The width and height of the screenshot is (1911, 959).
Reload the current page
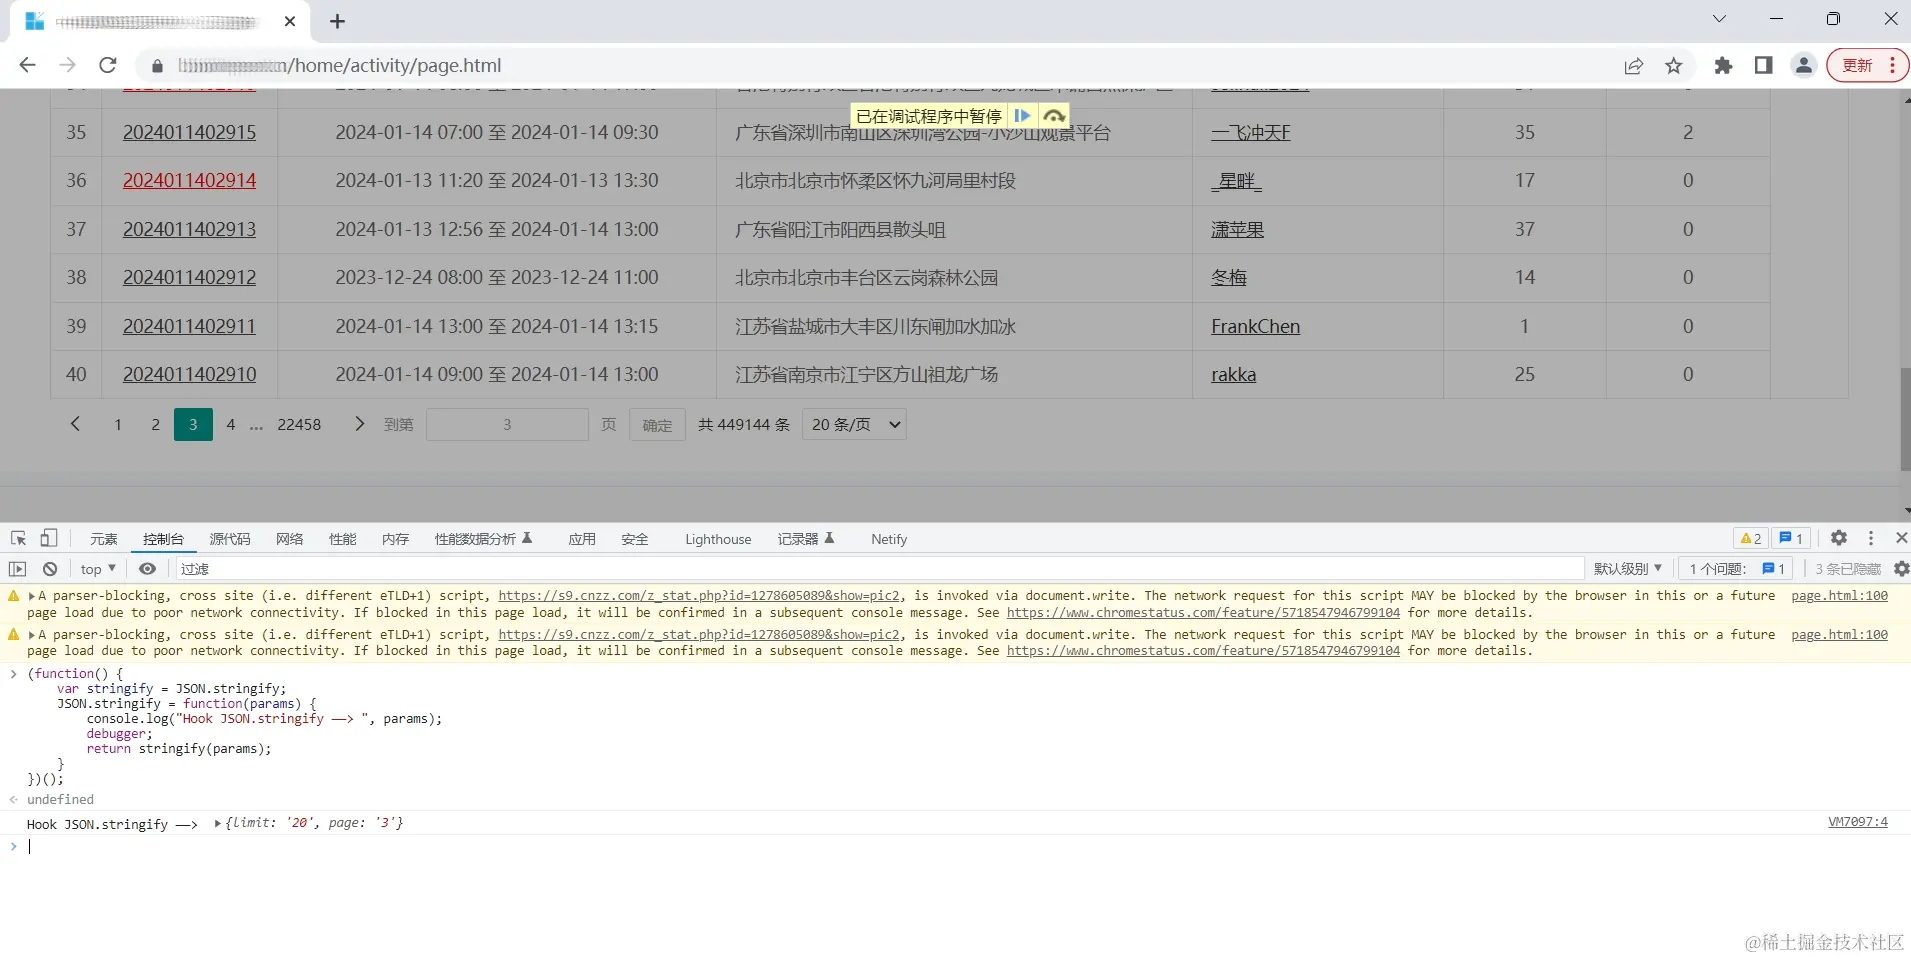pos(108,65)
